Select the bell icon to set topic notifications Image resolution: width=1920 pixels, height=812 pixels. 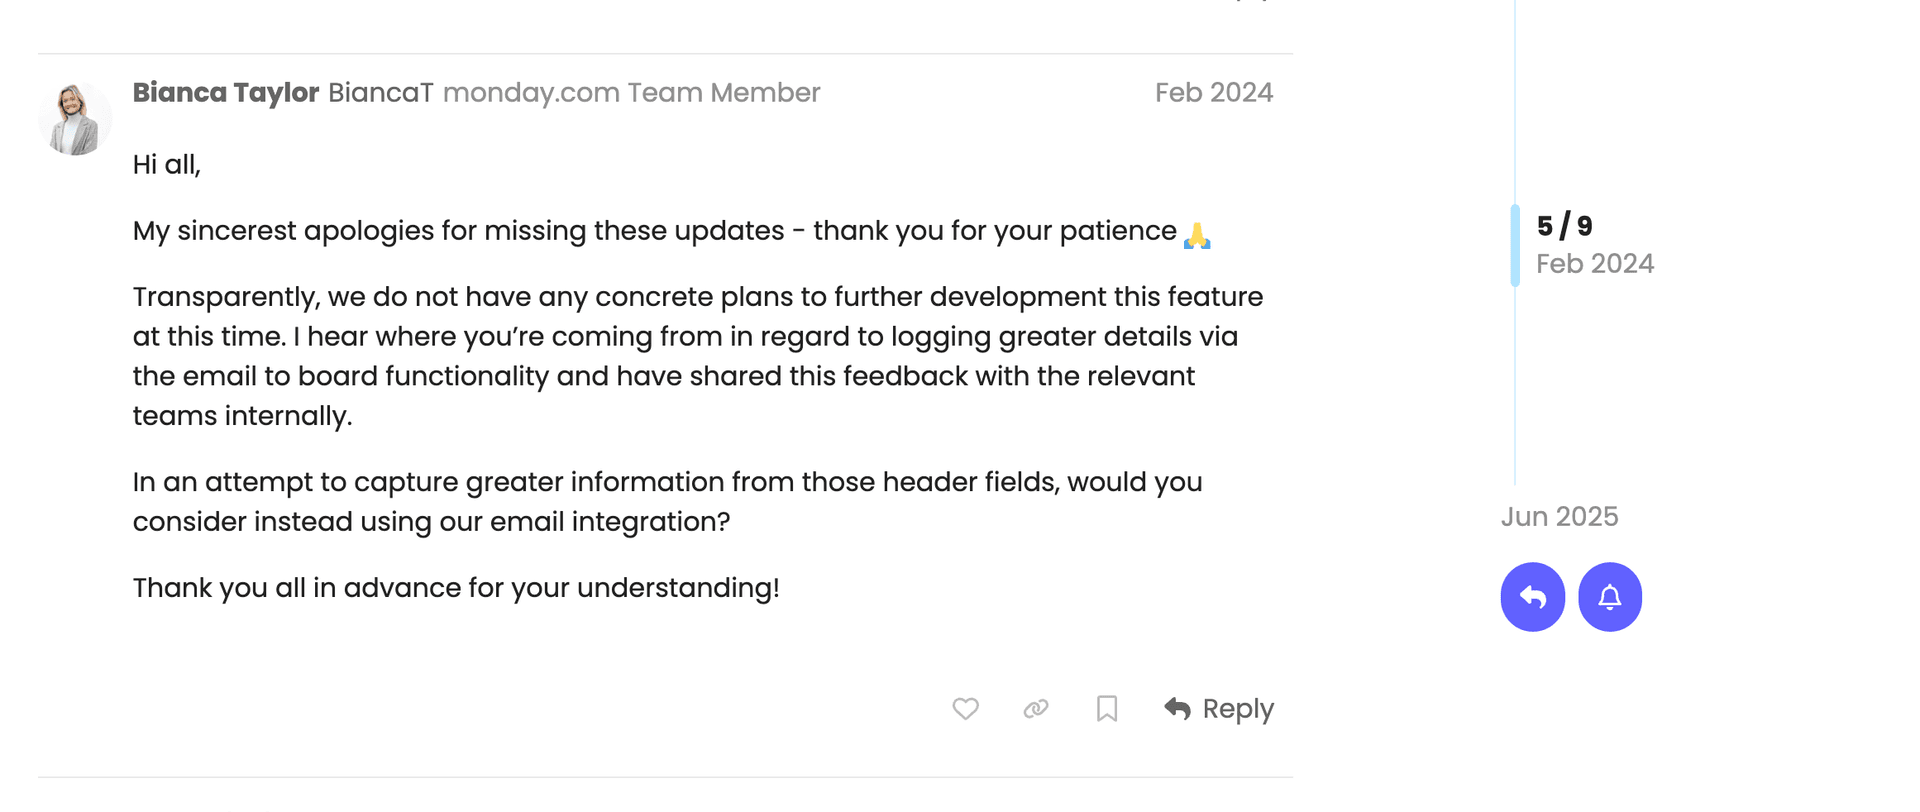1609,596
